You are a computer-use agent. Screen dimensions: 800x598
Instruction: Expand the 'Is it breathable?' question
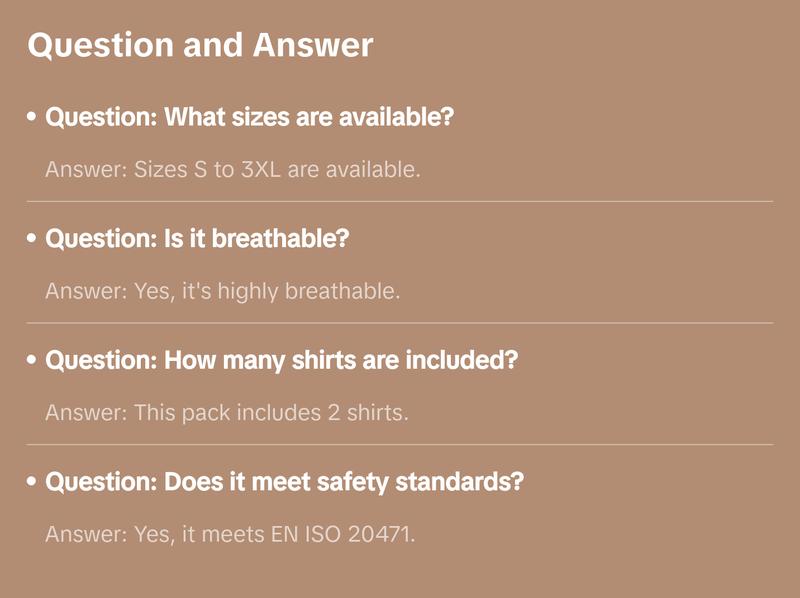[x=197, y=239]
